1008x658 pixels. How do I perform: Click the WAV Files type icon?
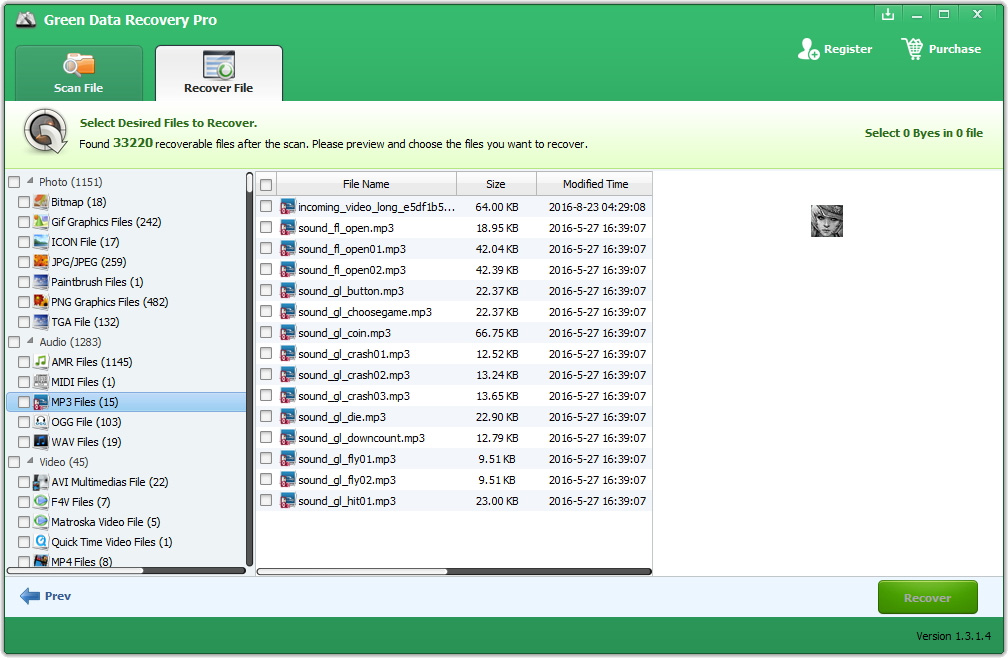coord(41,442)
